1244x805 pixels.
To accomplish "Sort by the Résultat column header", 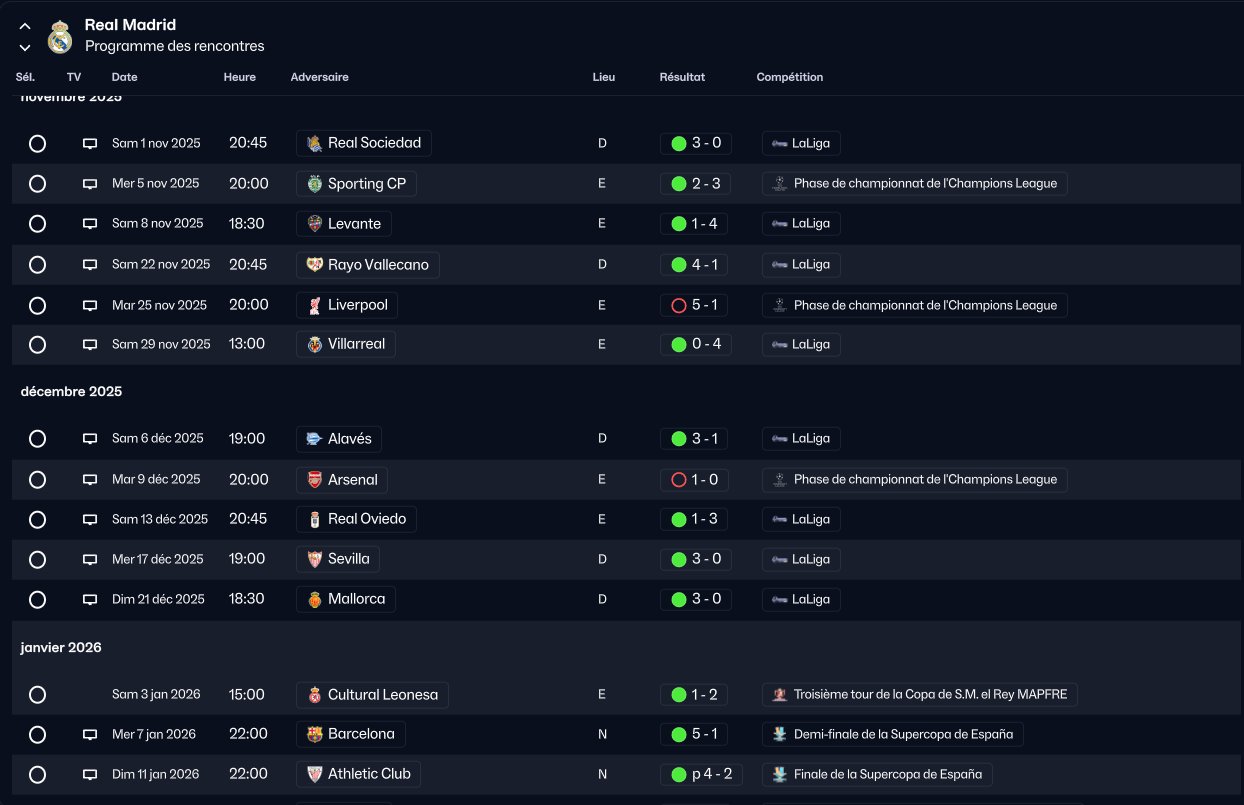I will click(682, 77).
